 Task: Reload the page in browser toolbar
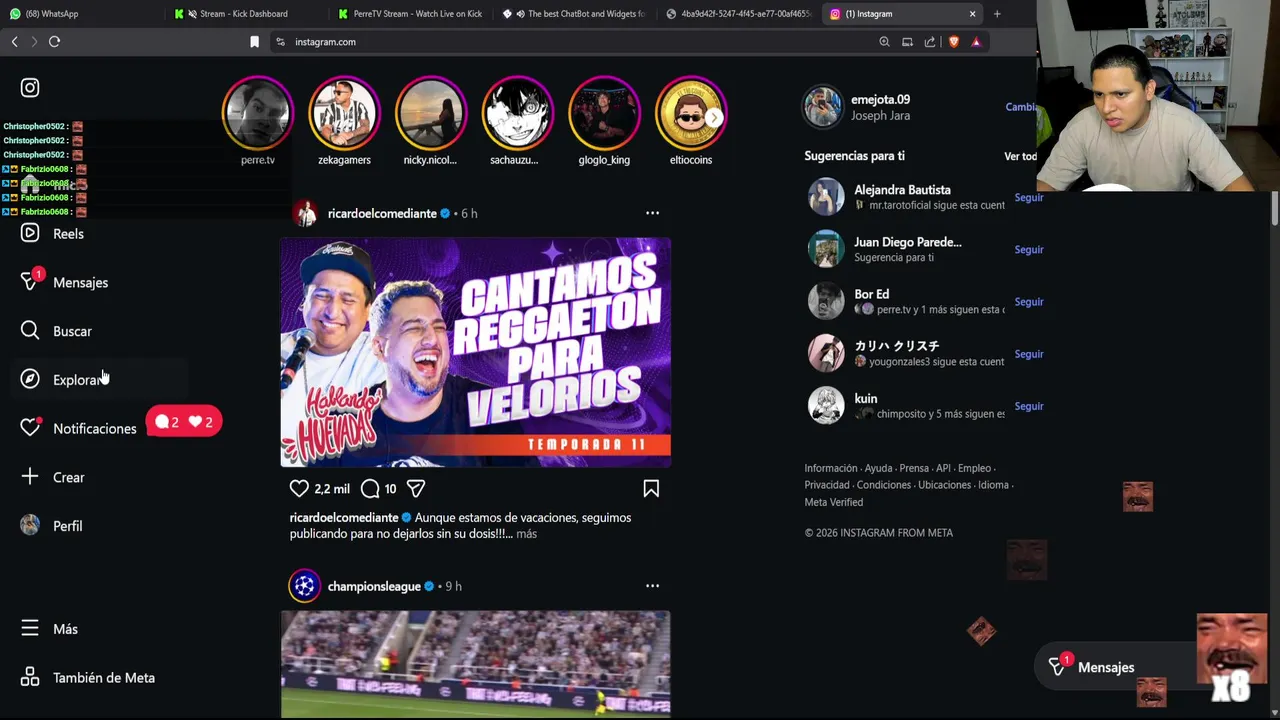(54, 41)
